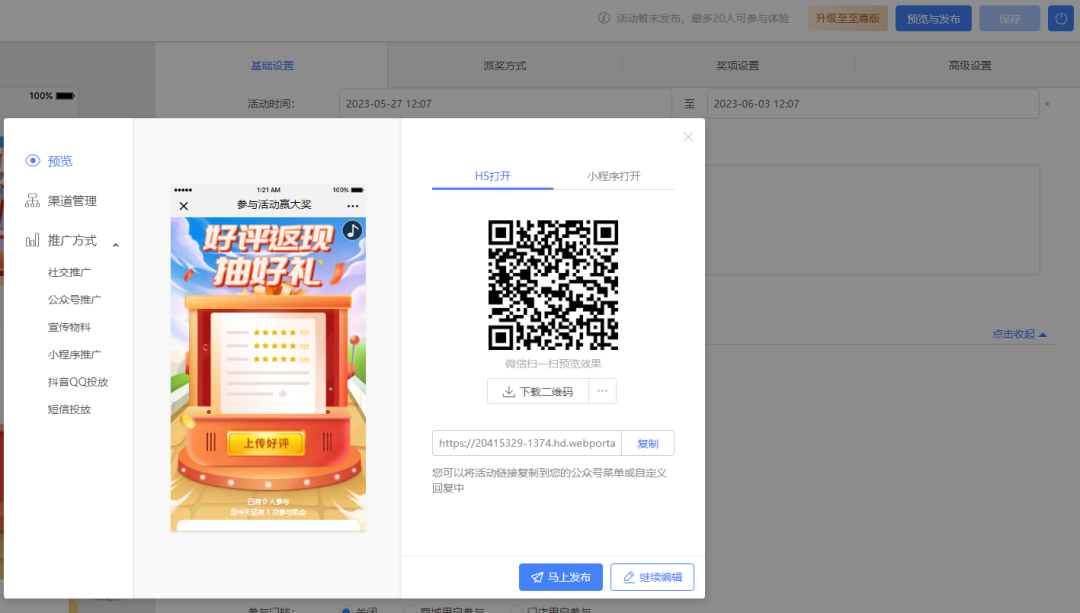Click the paper-plane icon on 马上发布
Viewport: 1080px width, 613px height.
point(537,577)
